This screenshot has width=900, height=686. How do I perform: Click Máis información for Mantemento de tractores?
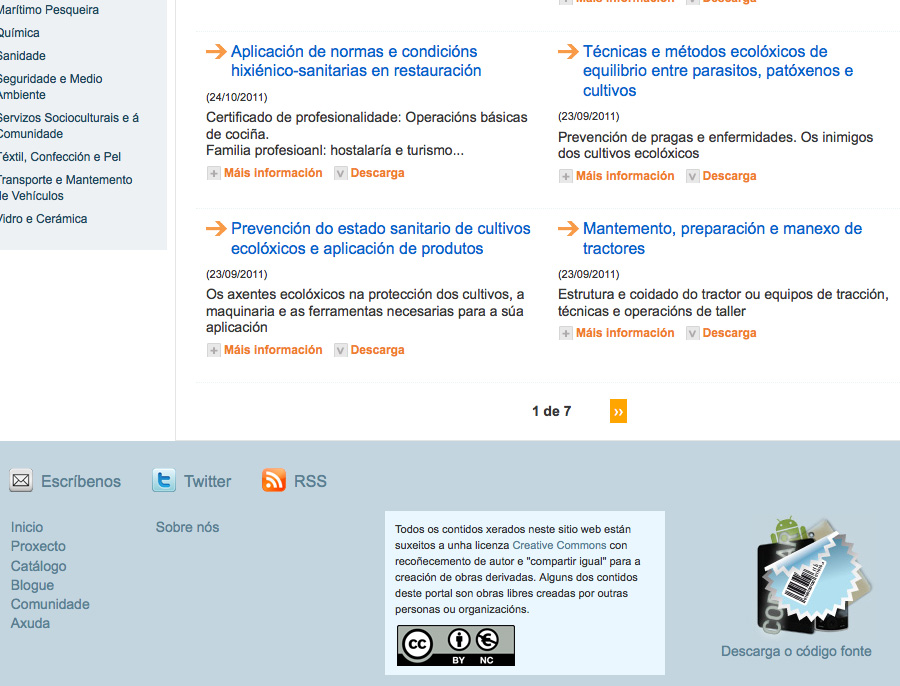pyautogui.click(x=625, y=333)
